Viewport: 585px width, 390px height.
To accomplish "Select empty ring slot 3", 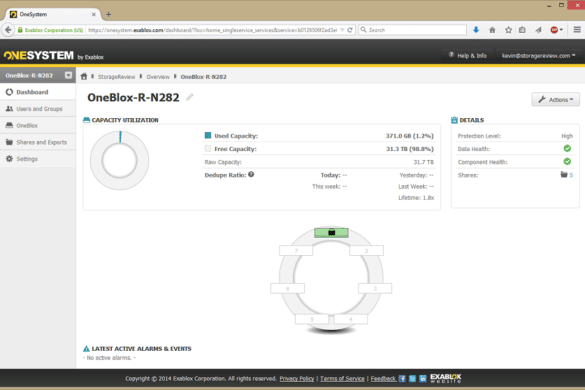I will click(x=375, y=288).
